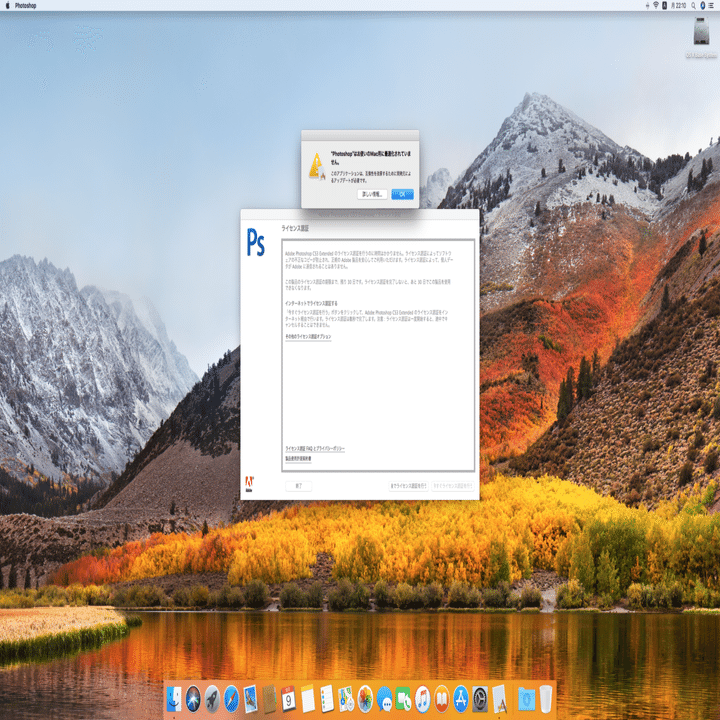Click the eject icon in menu bar
This screenshot has width=720, height=720.
coord(647,6)
